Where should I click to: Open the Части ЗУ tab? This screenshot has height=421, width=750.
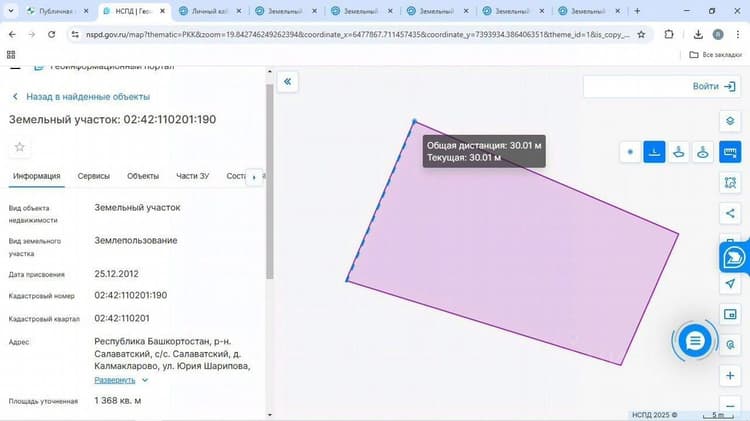click(193, 176)
